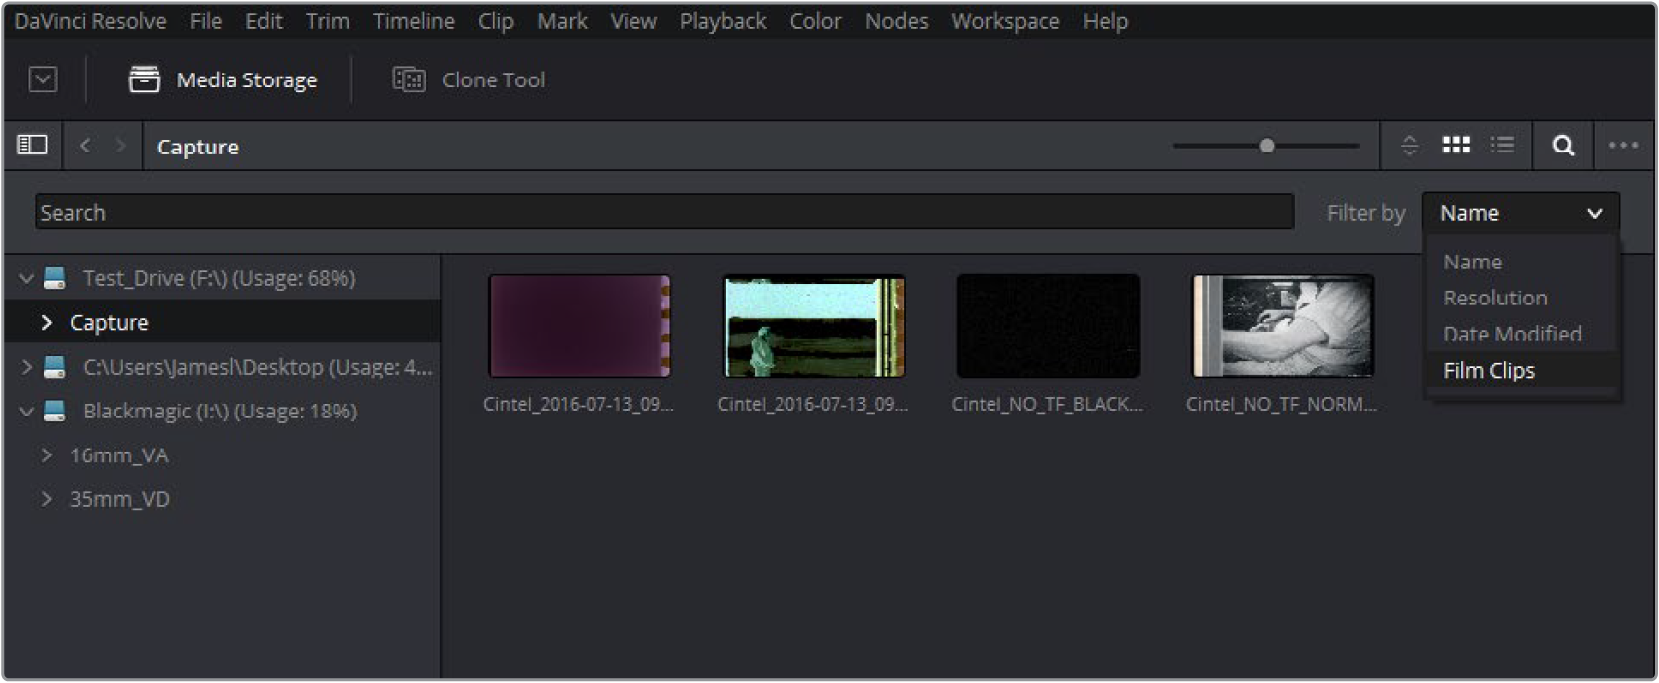Select Resolution in the filter list
The height and width of the screenshot is (683, 1659).
[x=1495, y=298]
